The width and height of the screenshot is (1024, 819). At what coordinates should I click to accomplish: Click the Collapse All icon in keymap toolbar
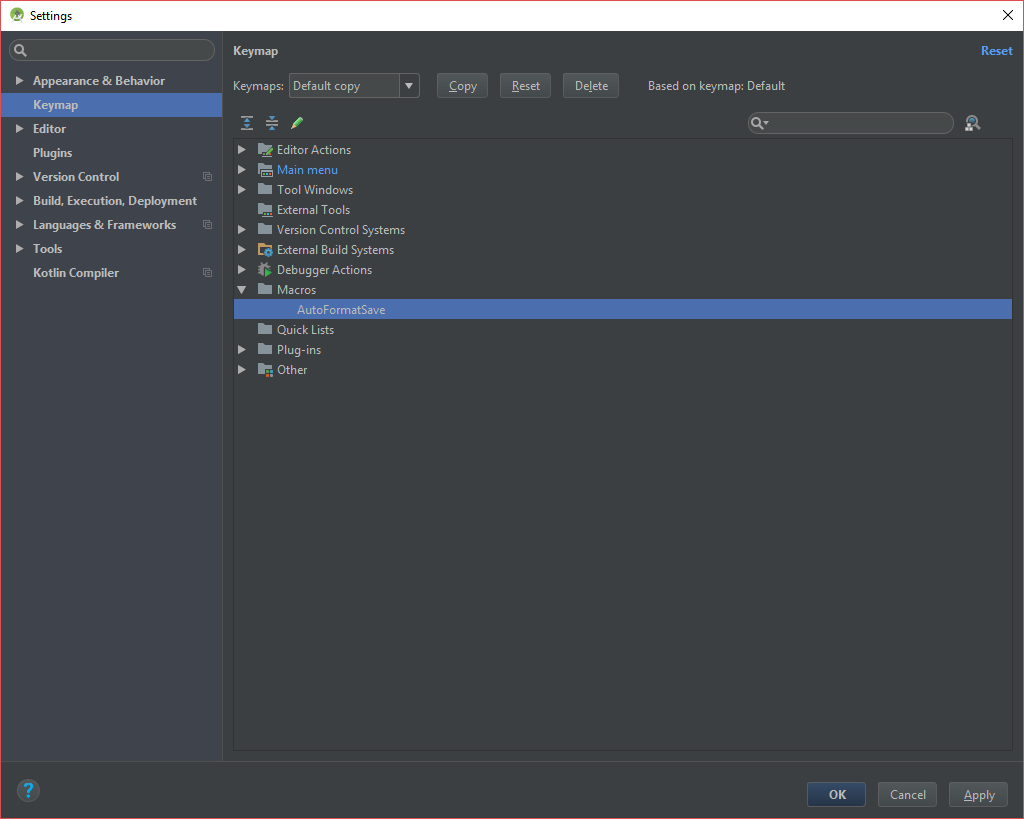coord(272,123)
